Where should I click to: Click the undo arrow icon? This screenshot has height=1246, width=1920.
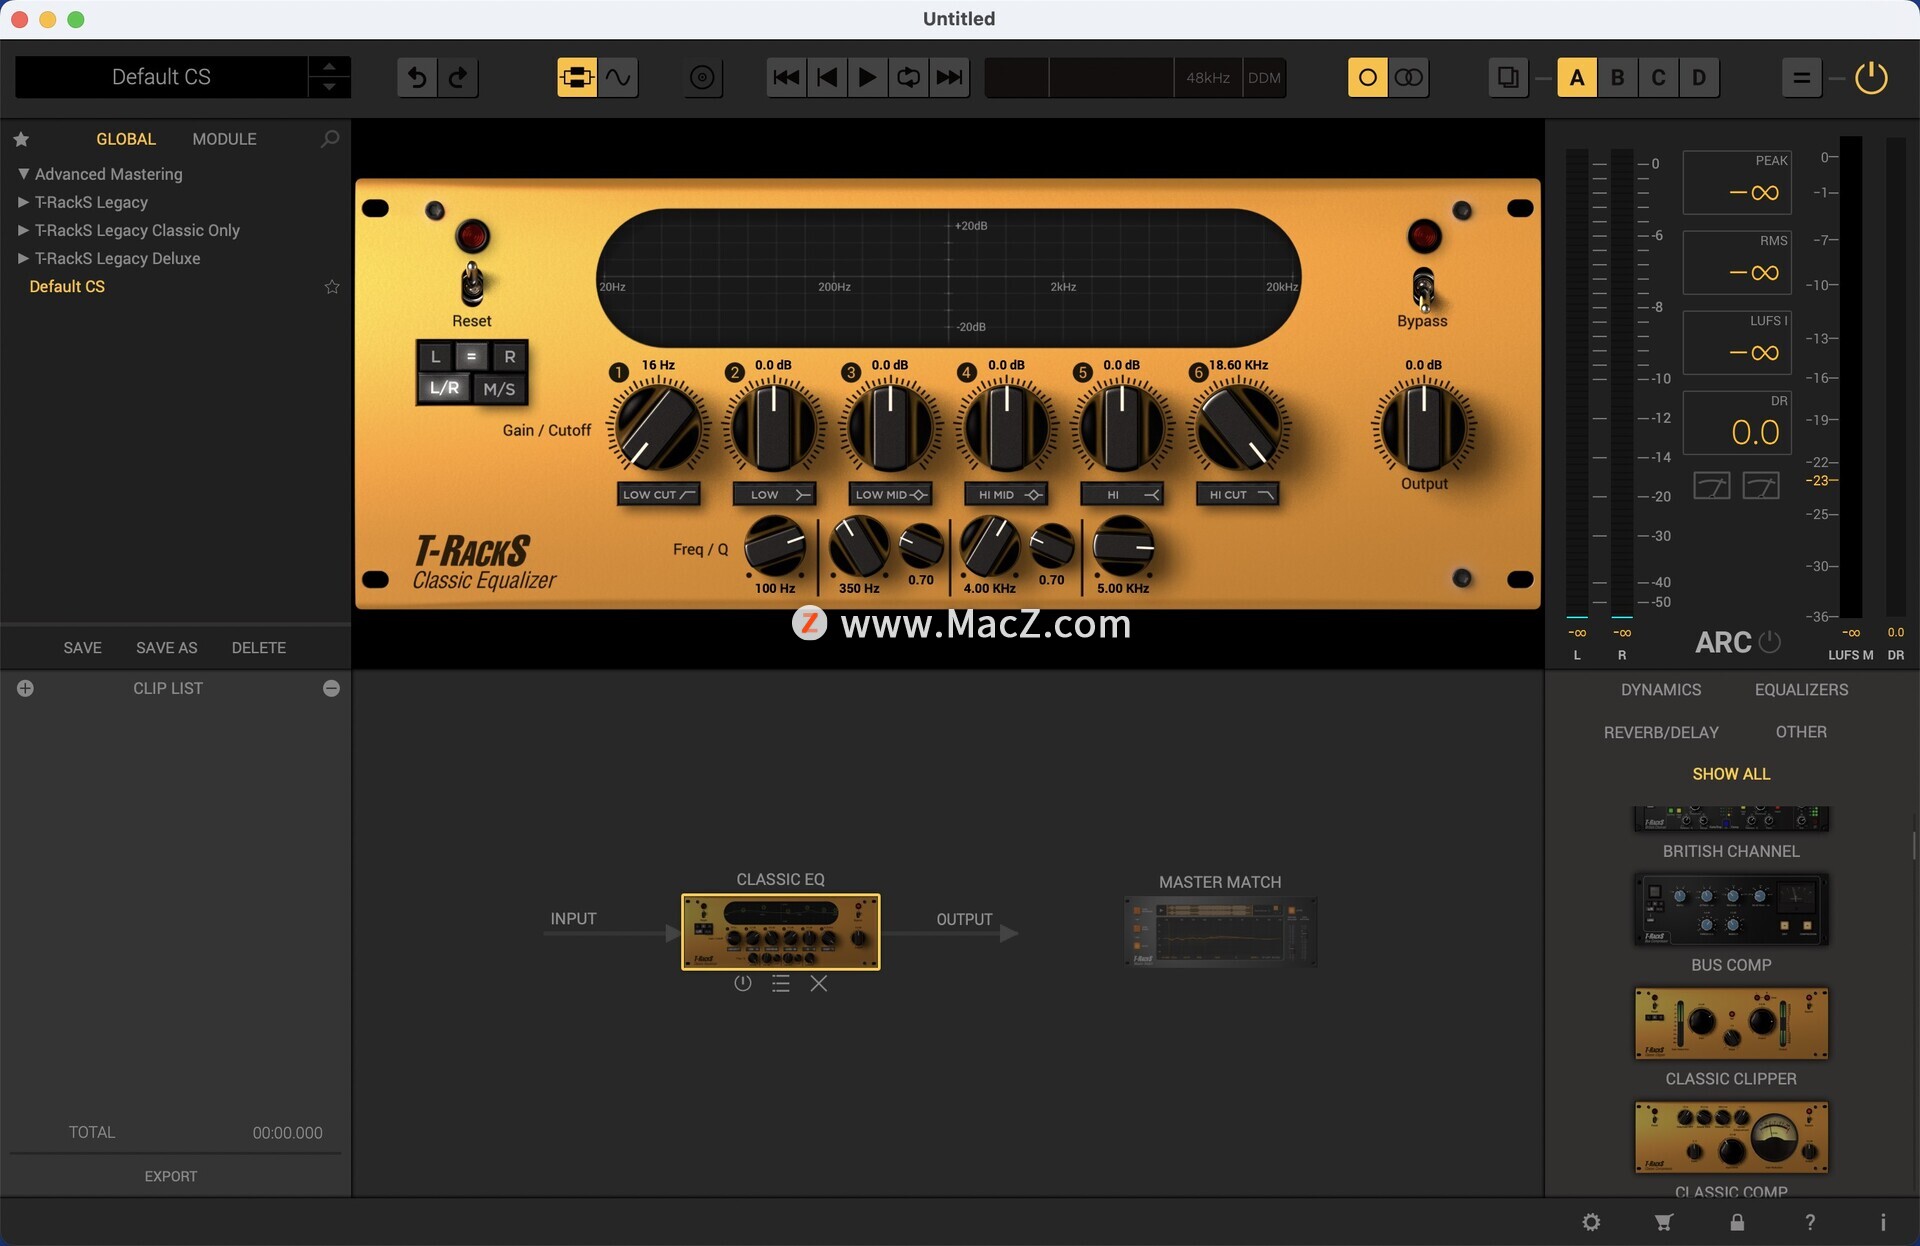coord(417,77)
